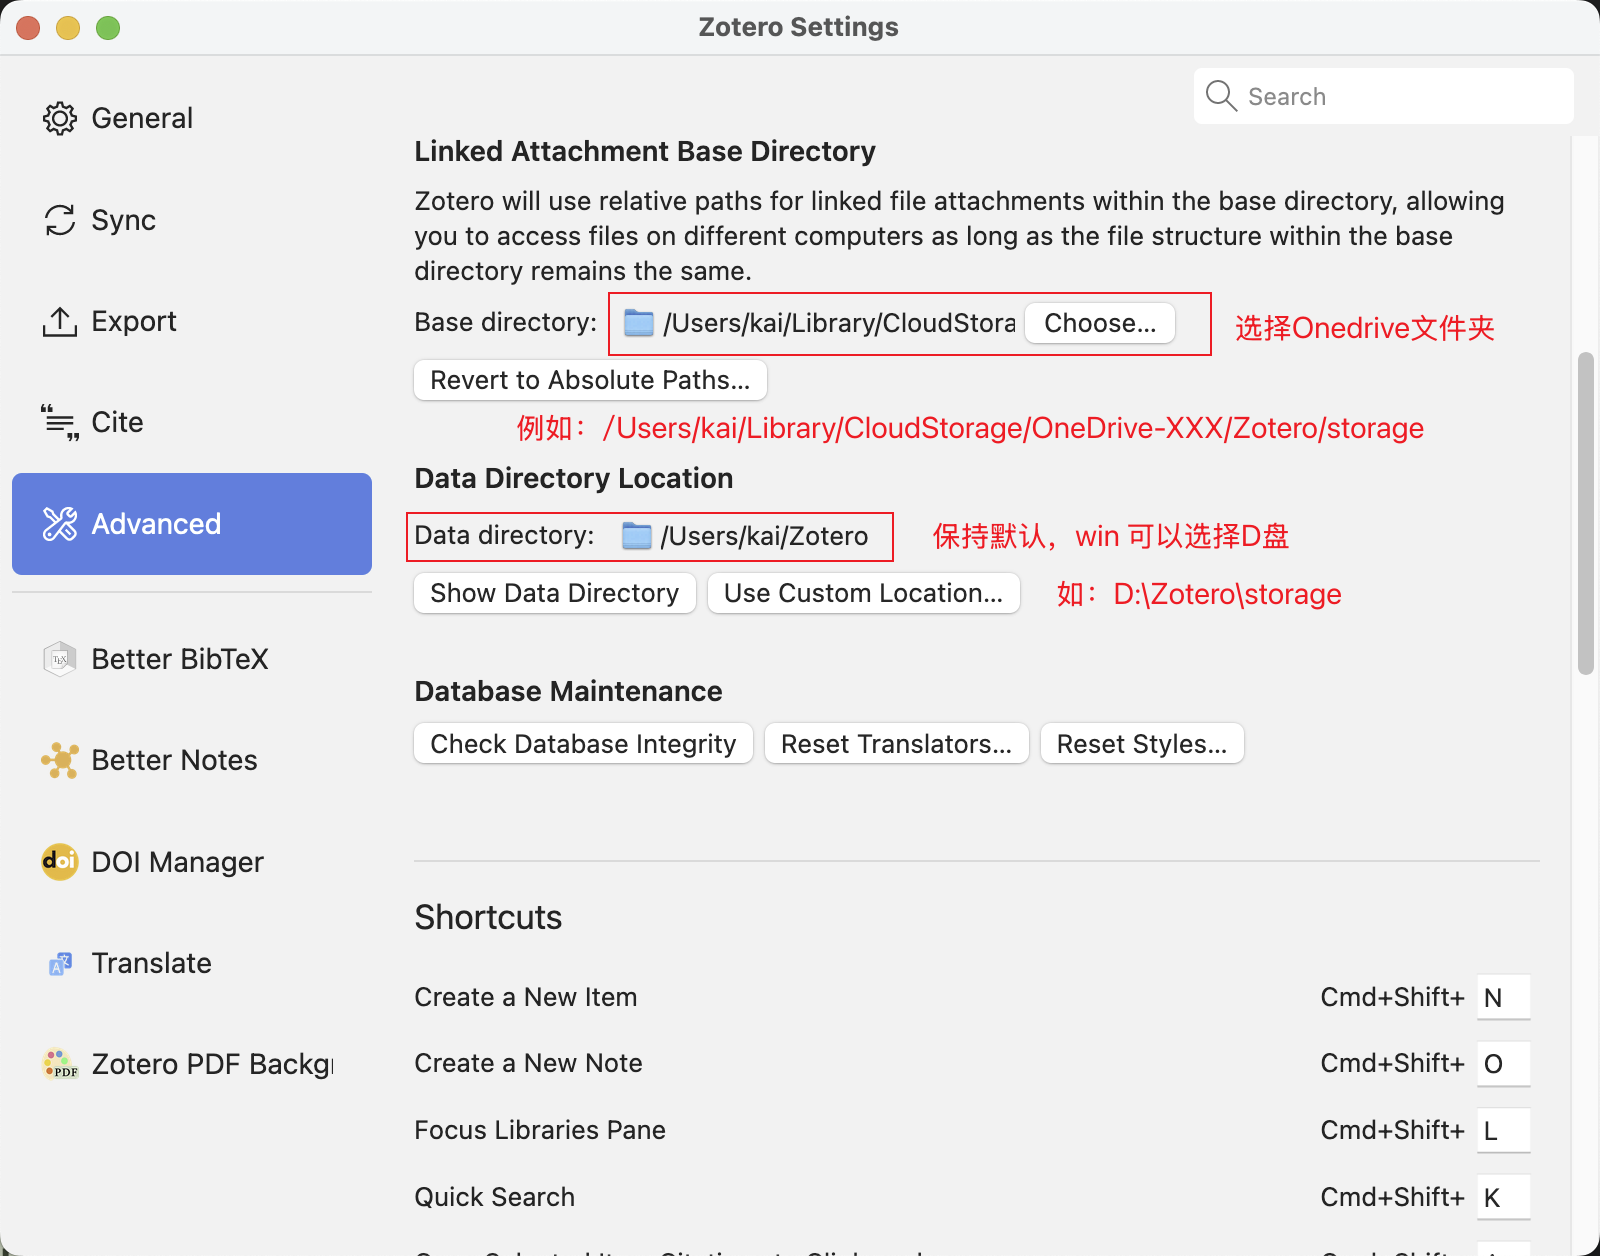Click the Create a New Item shortcut field
The width and height of the screenshot is (1600, 1256).
coord(1504,997)
